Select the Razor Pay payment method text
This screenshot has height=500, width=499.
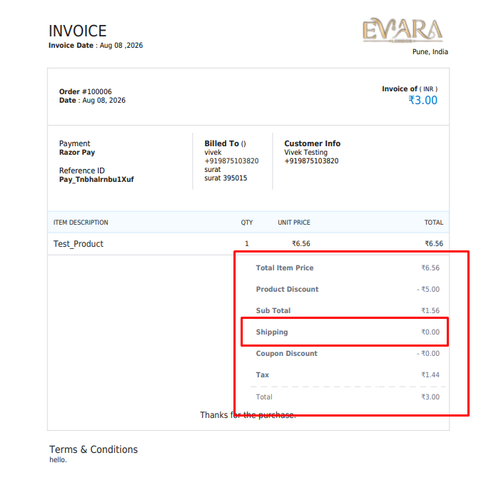(77, 152)
